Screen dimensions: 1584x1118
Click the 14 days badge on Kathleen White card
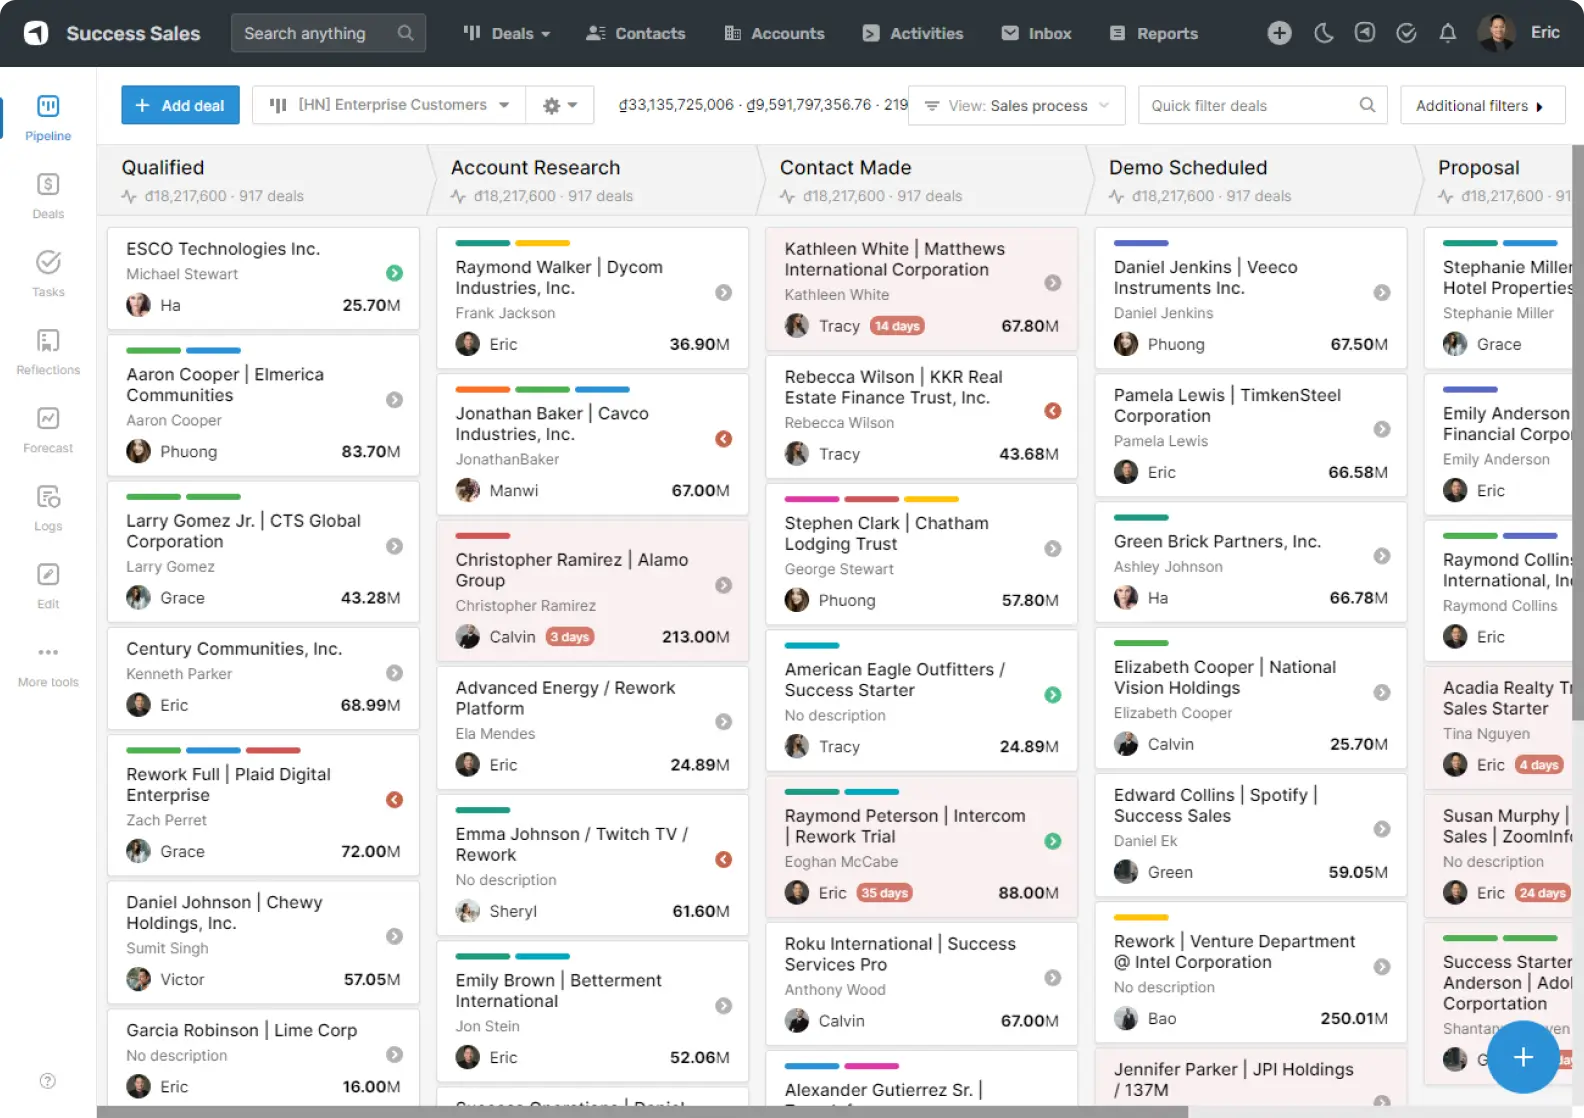point(896,326)
